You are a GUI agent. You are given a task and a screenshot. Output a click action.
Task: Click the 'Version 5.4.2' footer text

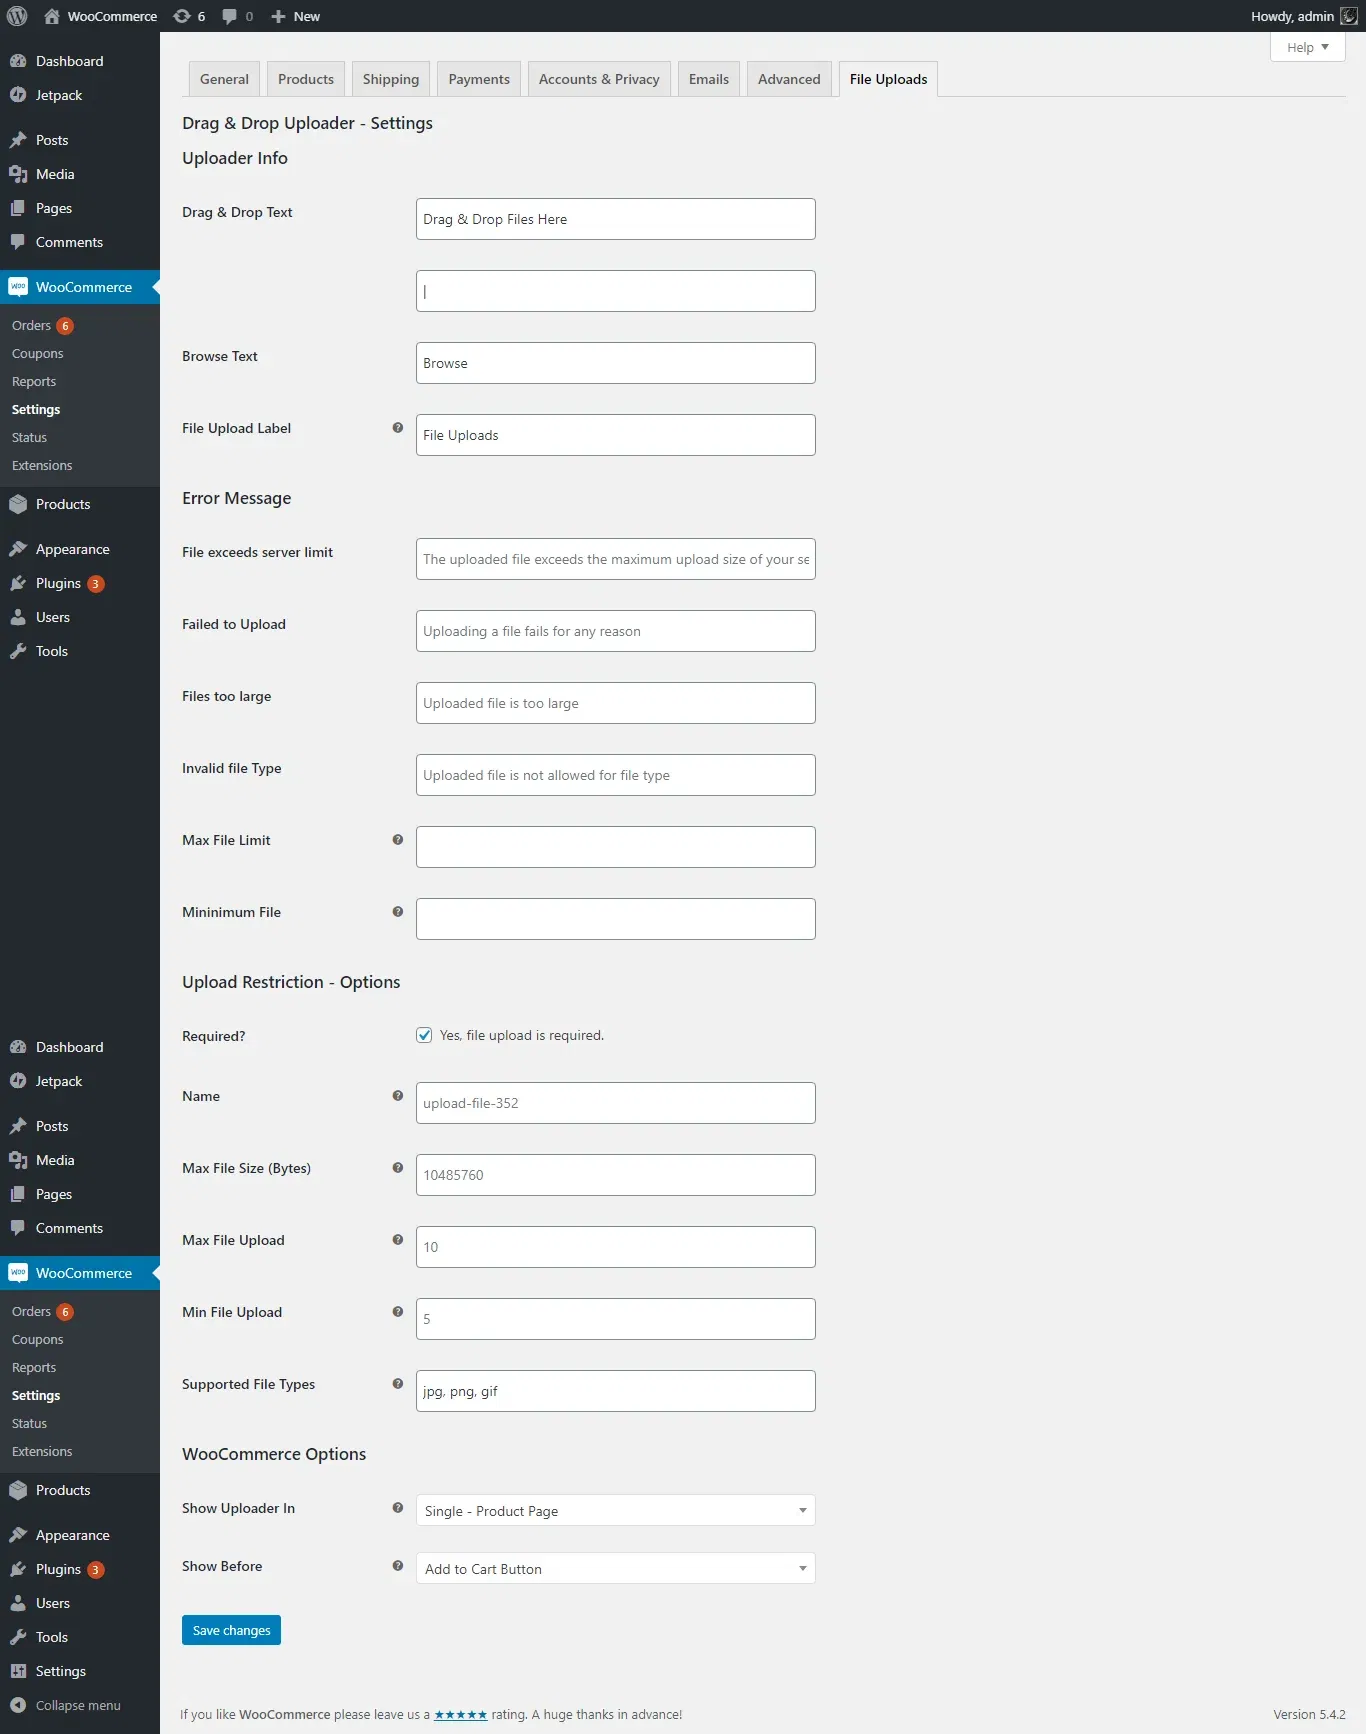click(1309, 1714)
